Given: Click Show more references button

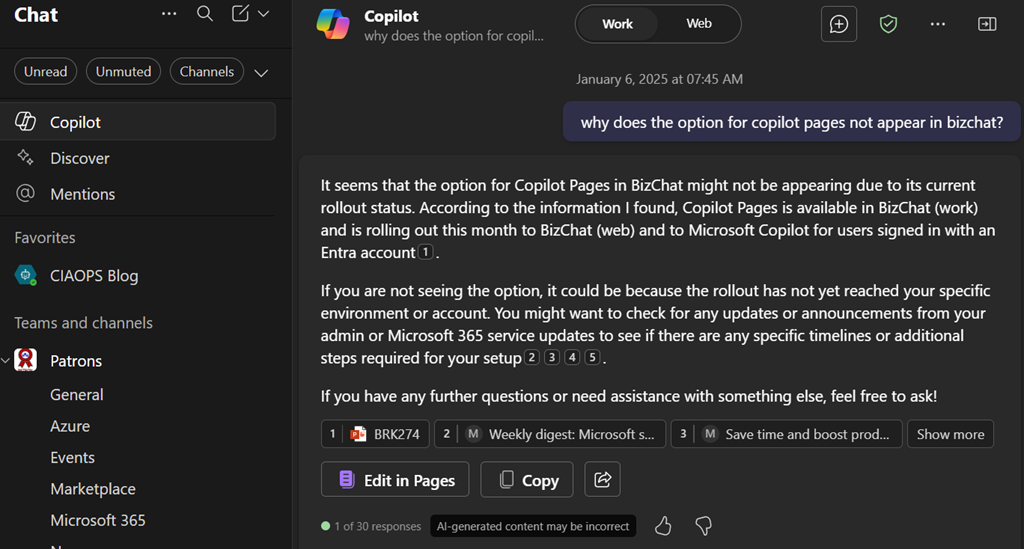Looking at the screenshot, I should click(x=950, y=434).
